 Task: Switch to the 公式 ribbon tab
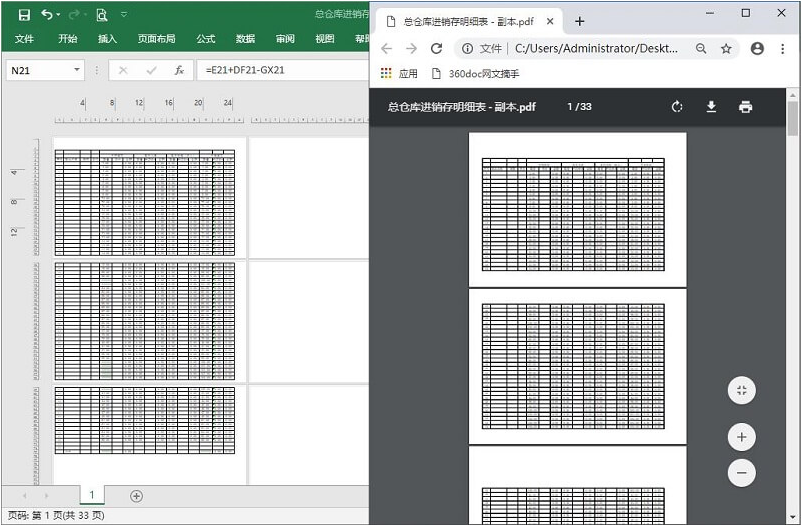pyautogui.click(x=206, y=39)
